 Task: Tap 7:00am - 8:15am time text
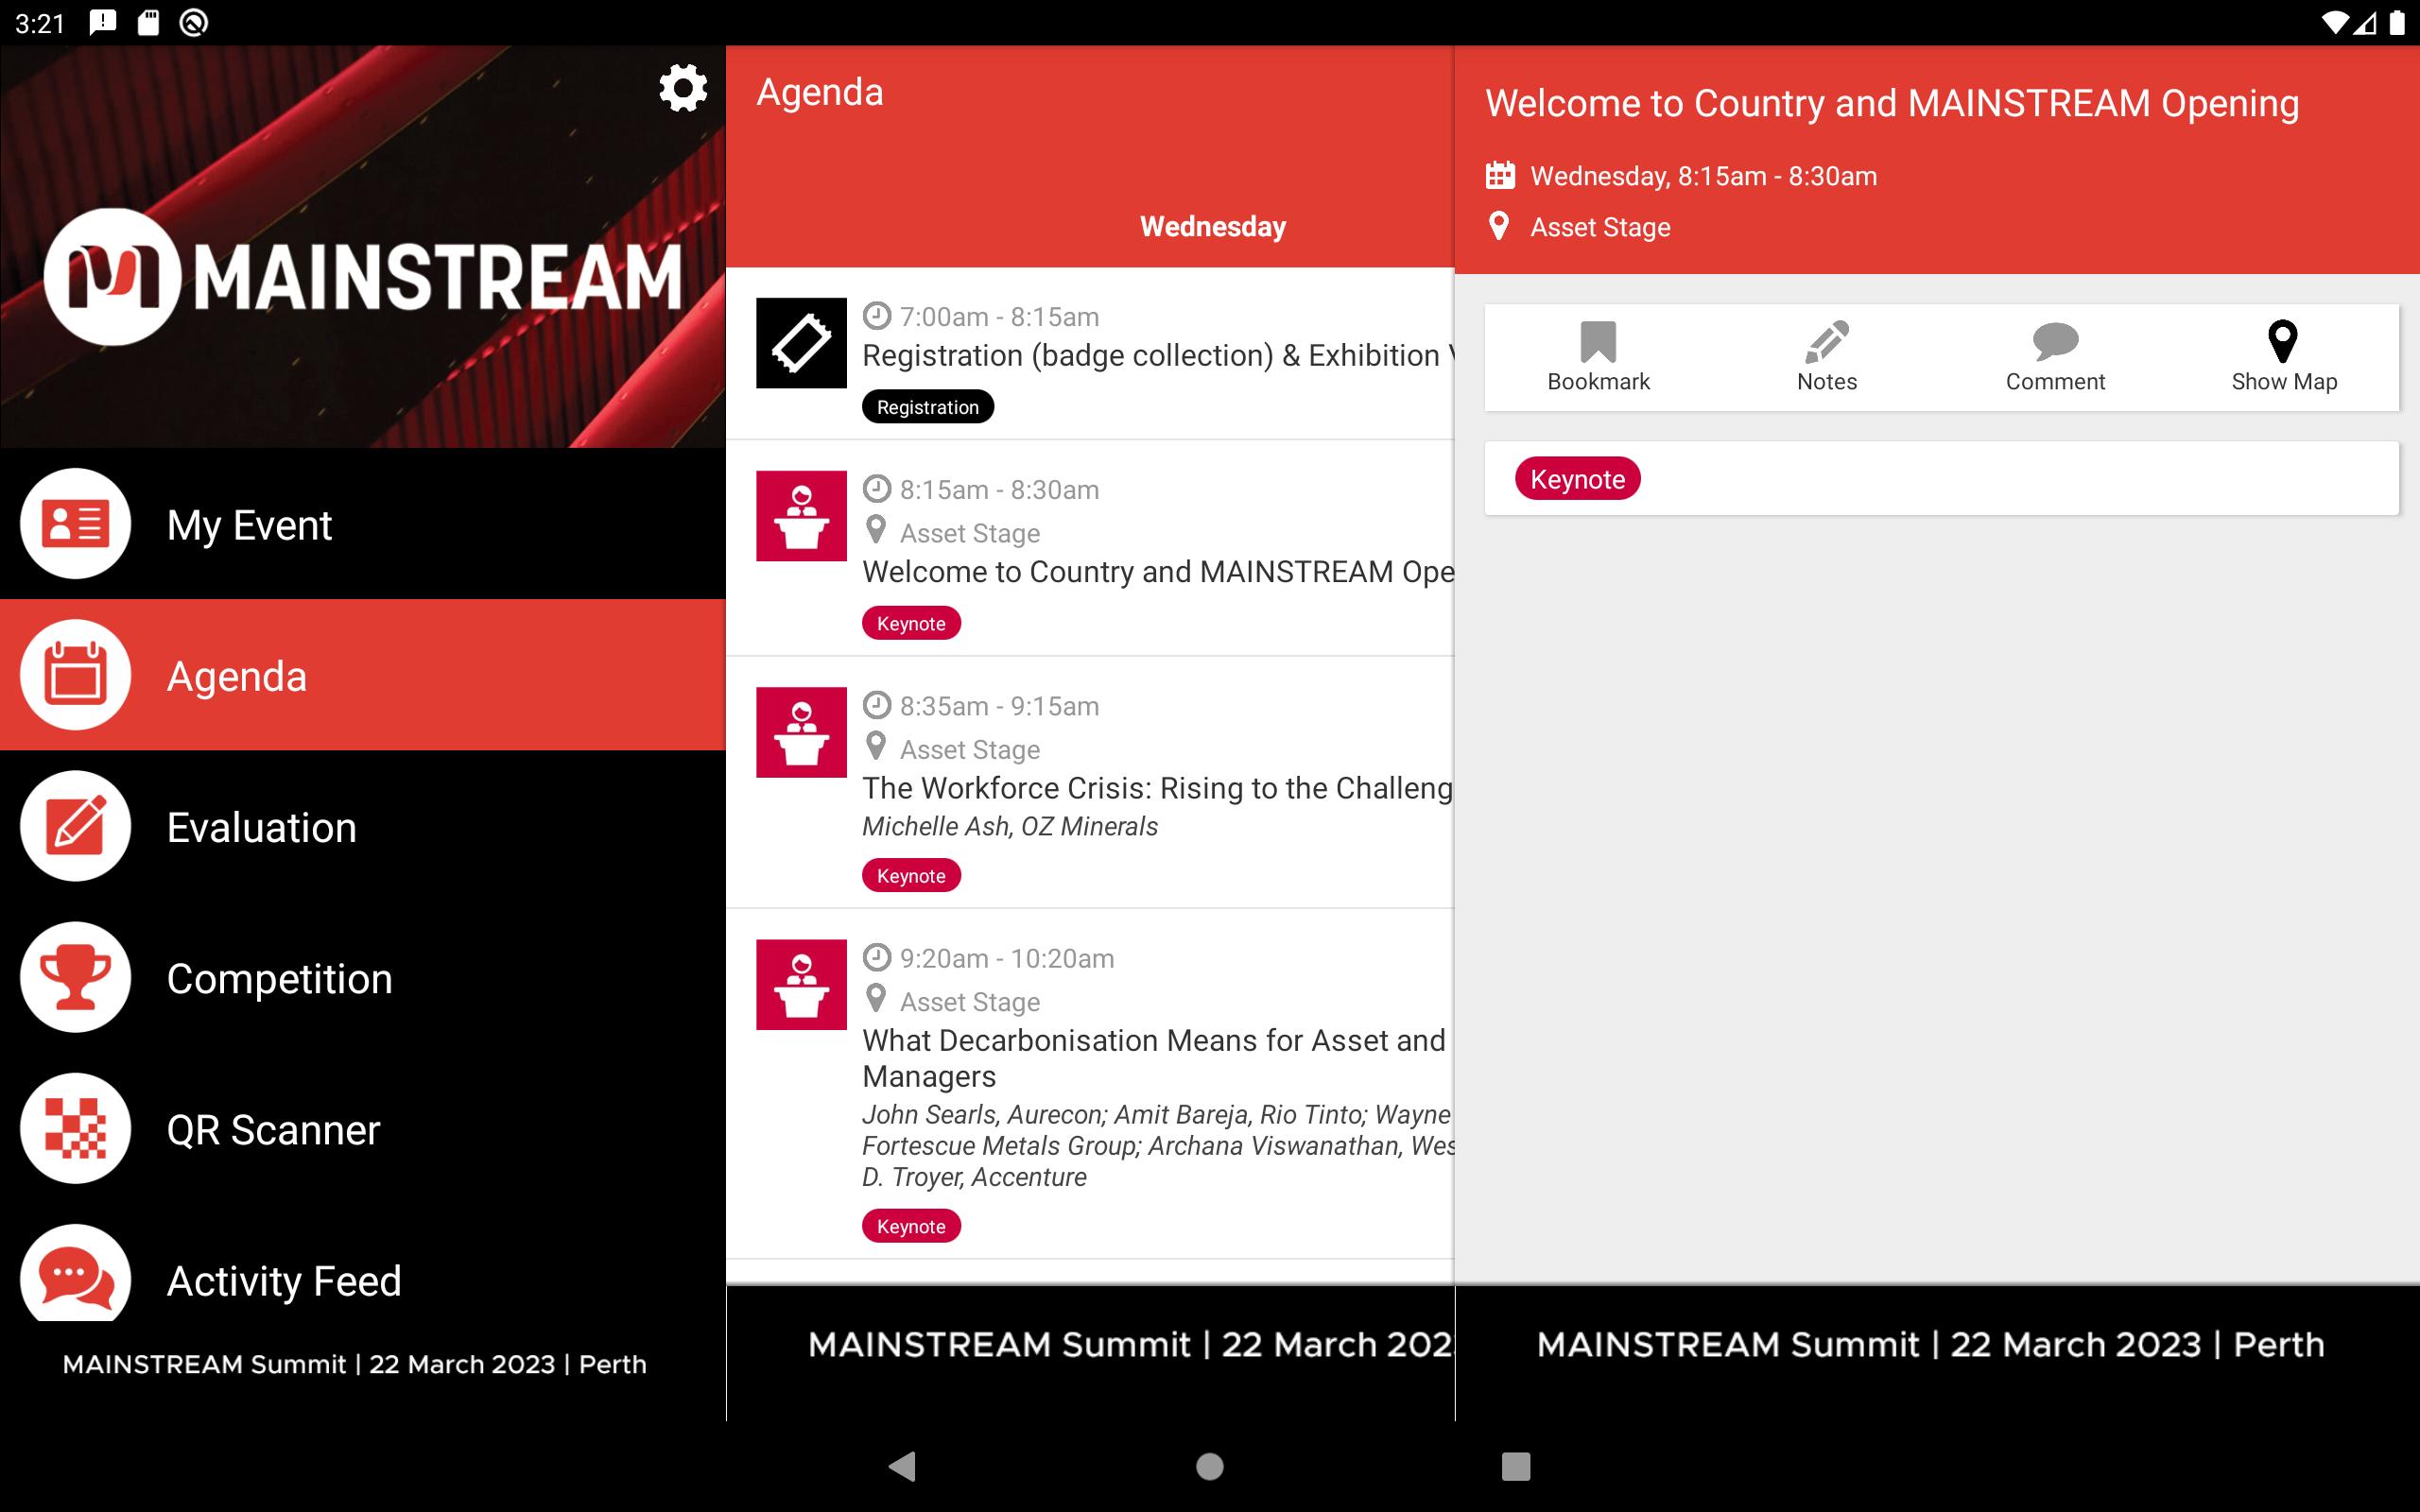[x=999, y=317]
